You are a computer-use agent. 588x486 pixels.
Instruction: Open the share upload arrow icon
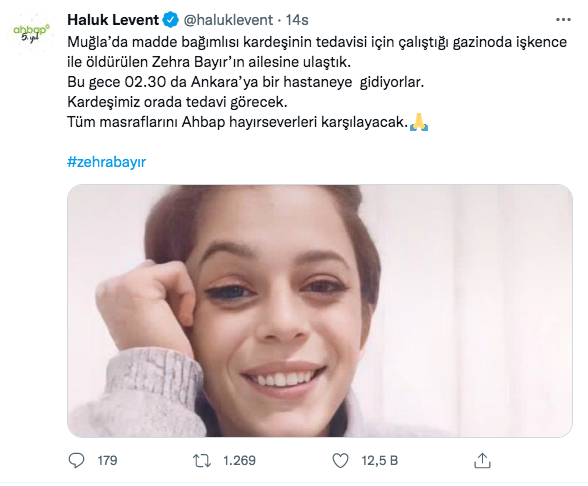(x=482, y=460)
